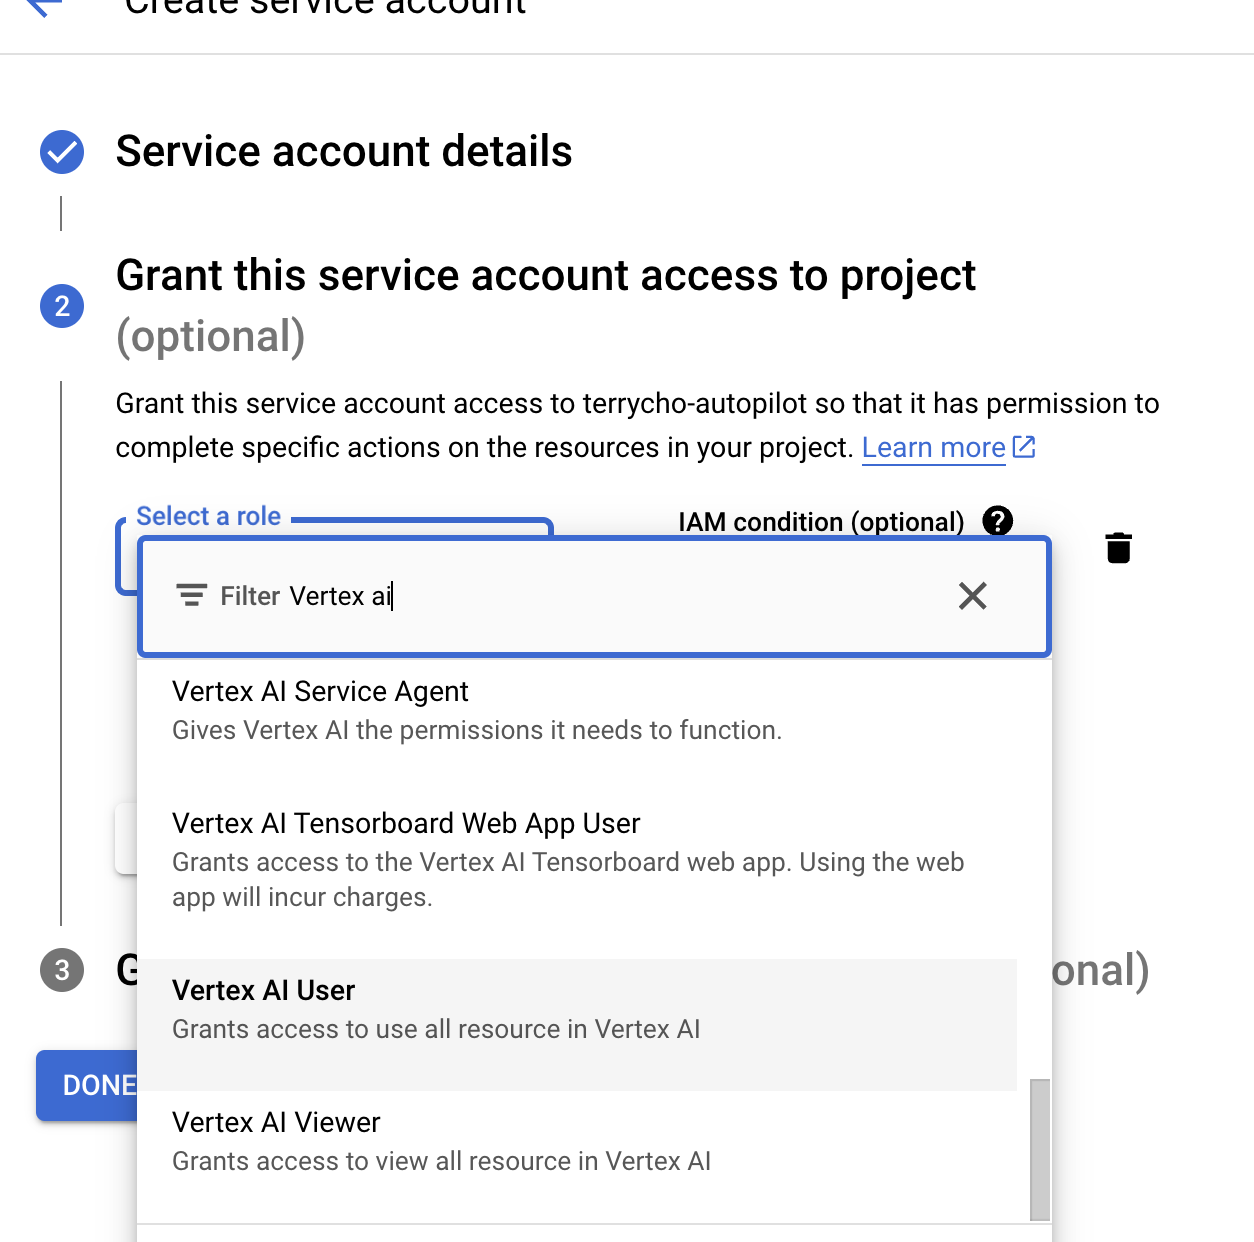
Task: Clear the role filter with X
Action: click(x=972, y=596)
